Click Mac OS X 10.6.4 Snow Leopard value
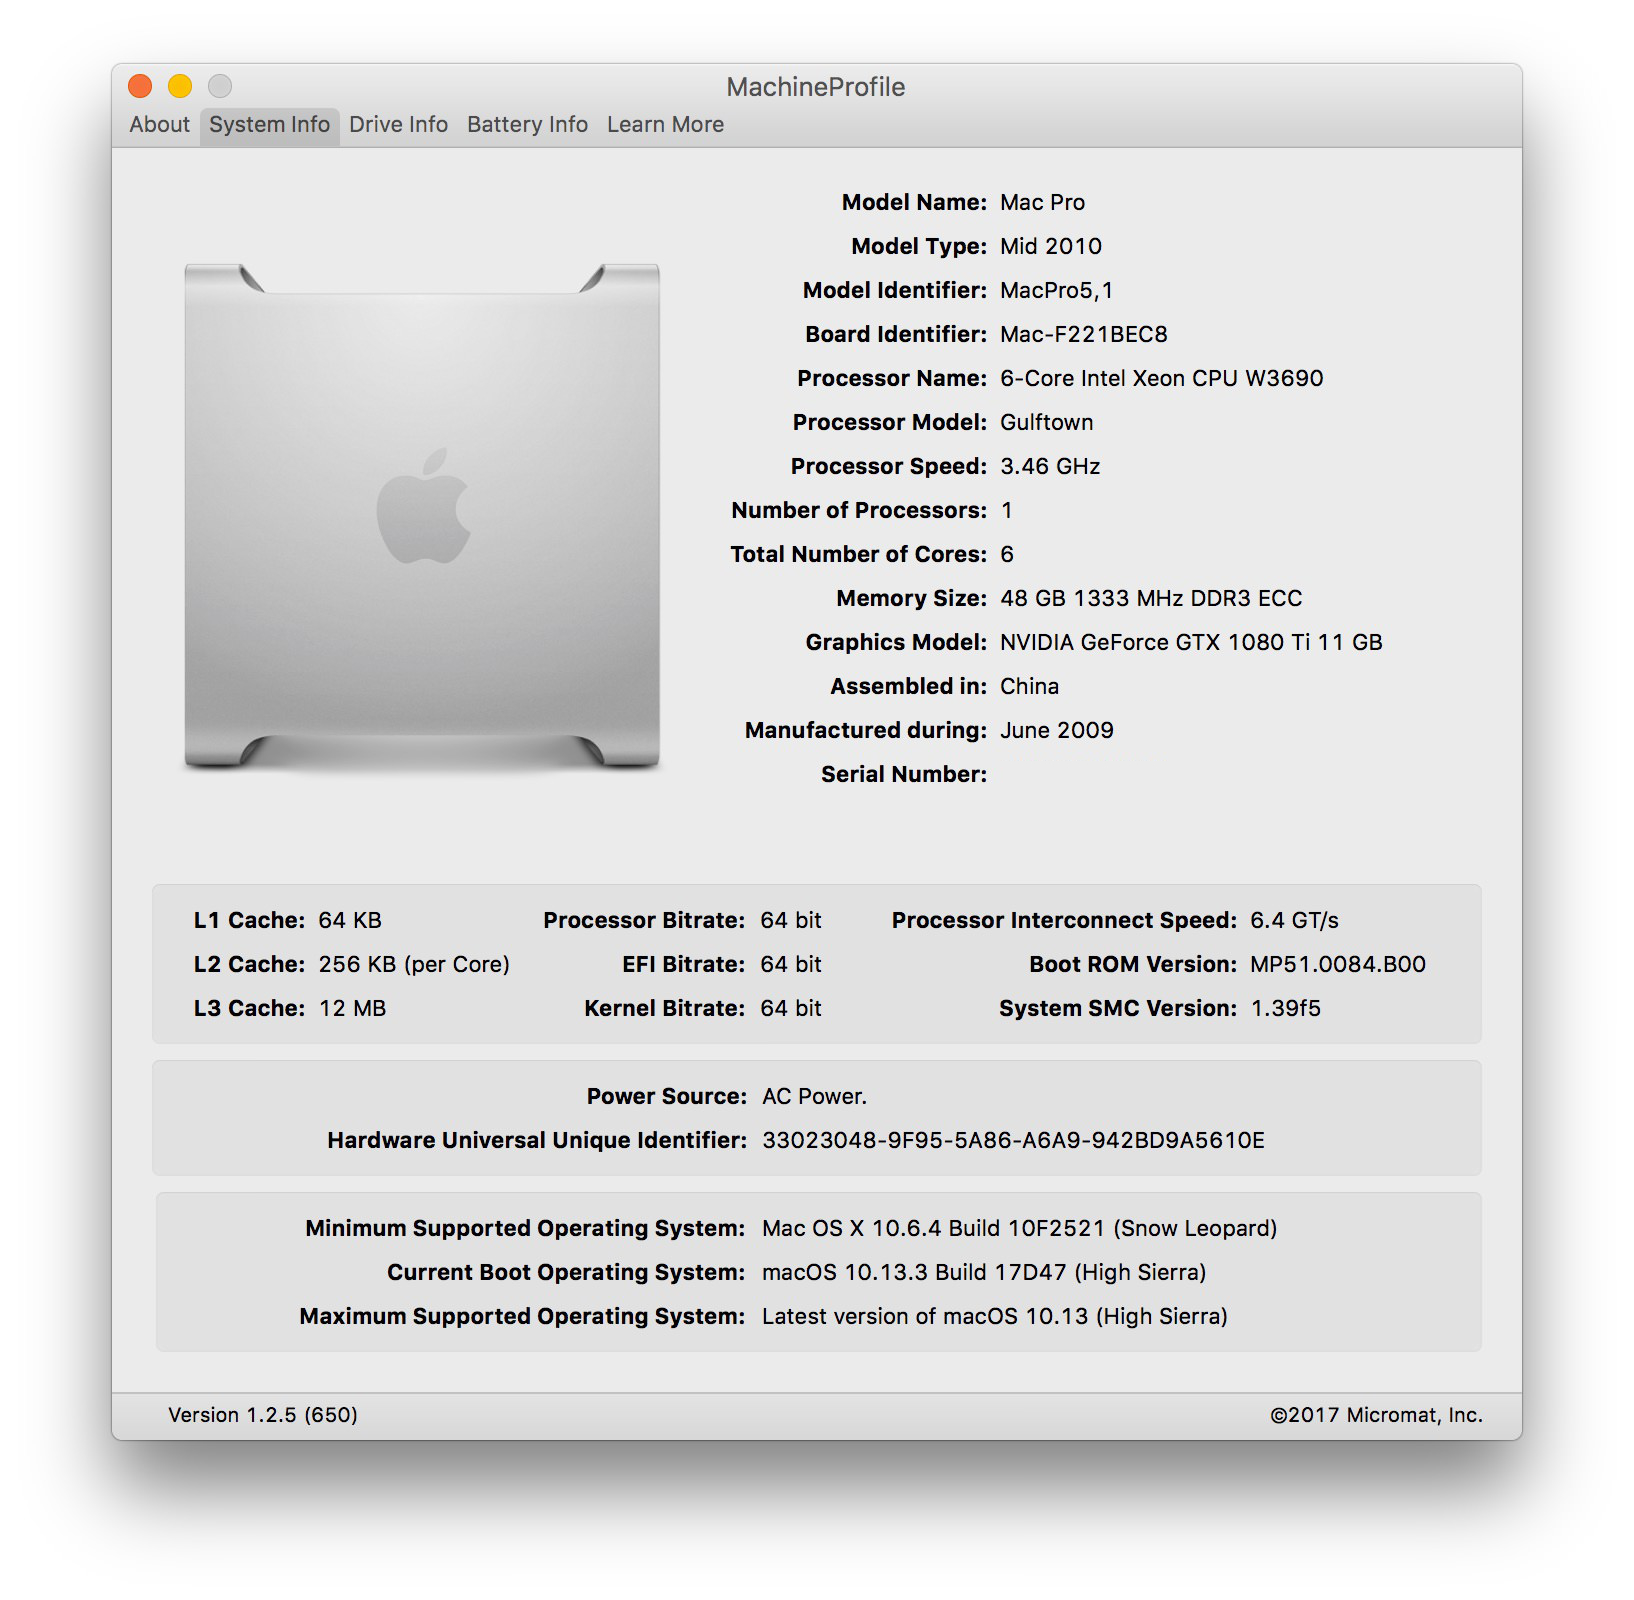 1019,1228
